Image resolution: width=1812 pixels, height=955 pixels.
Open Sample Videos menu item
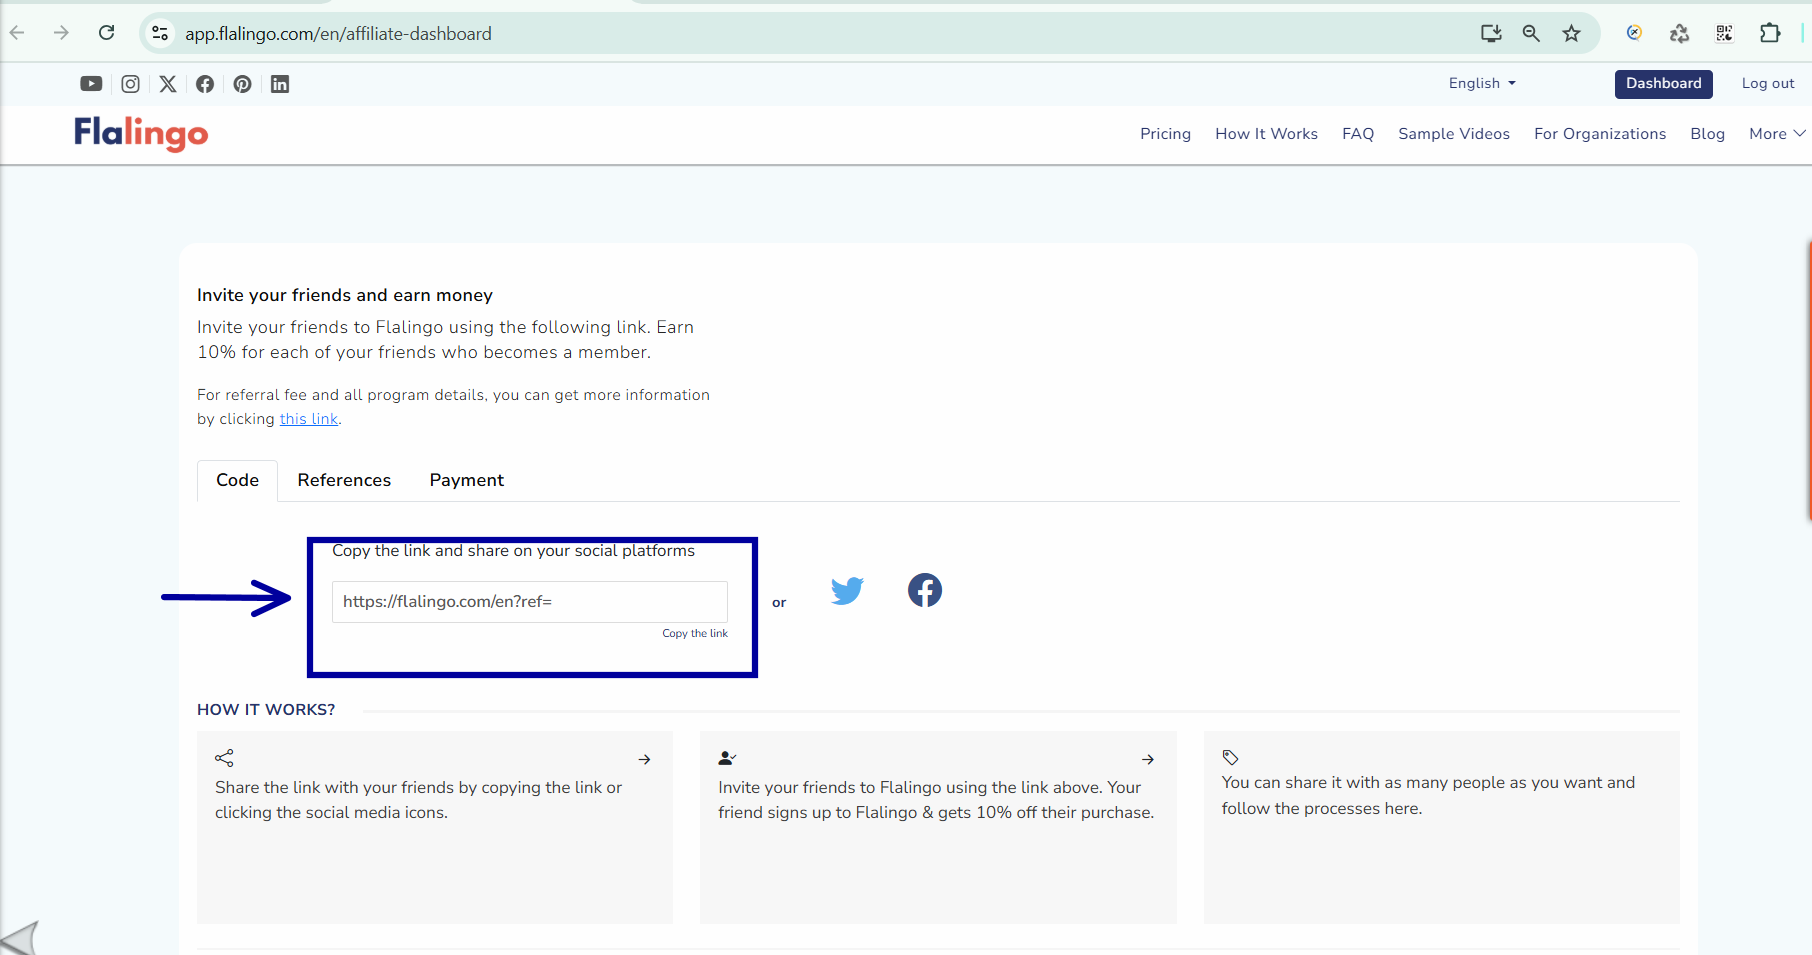(x=1453, y=133)
